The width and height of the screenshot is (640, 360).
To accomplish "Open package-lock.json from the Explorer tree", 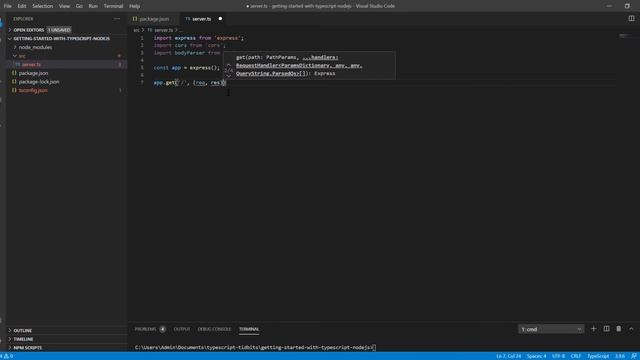I will (x=67, y=82).
